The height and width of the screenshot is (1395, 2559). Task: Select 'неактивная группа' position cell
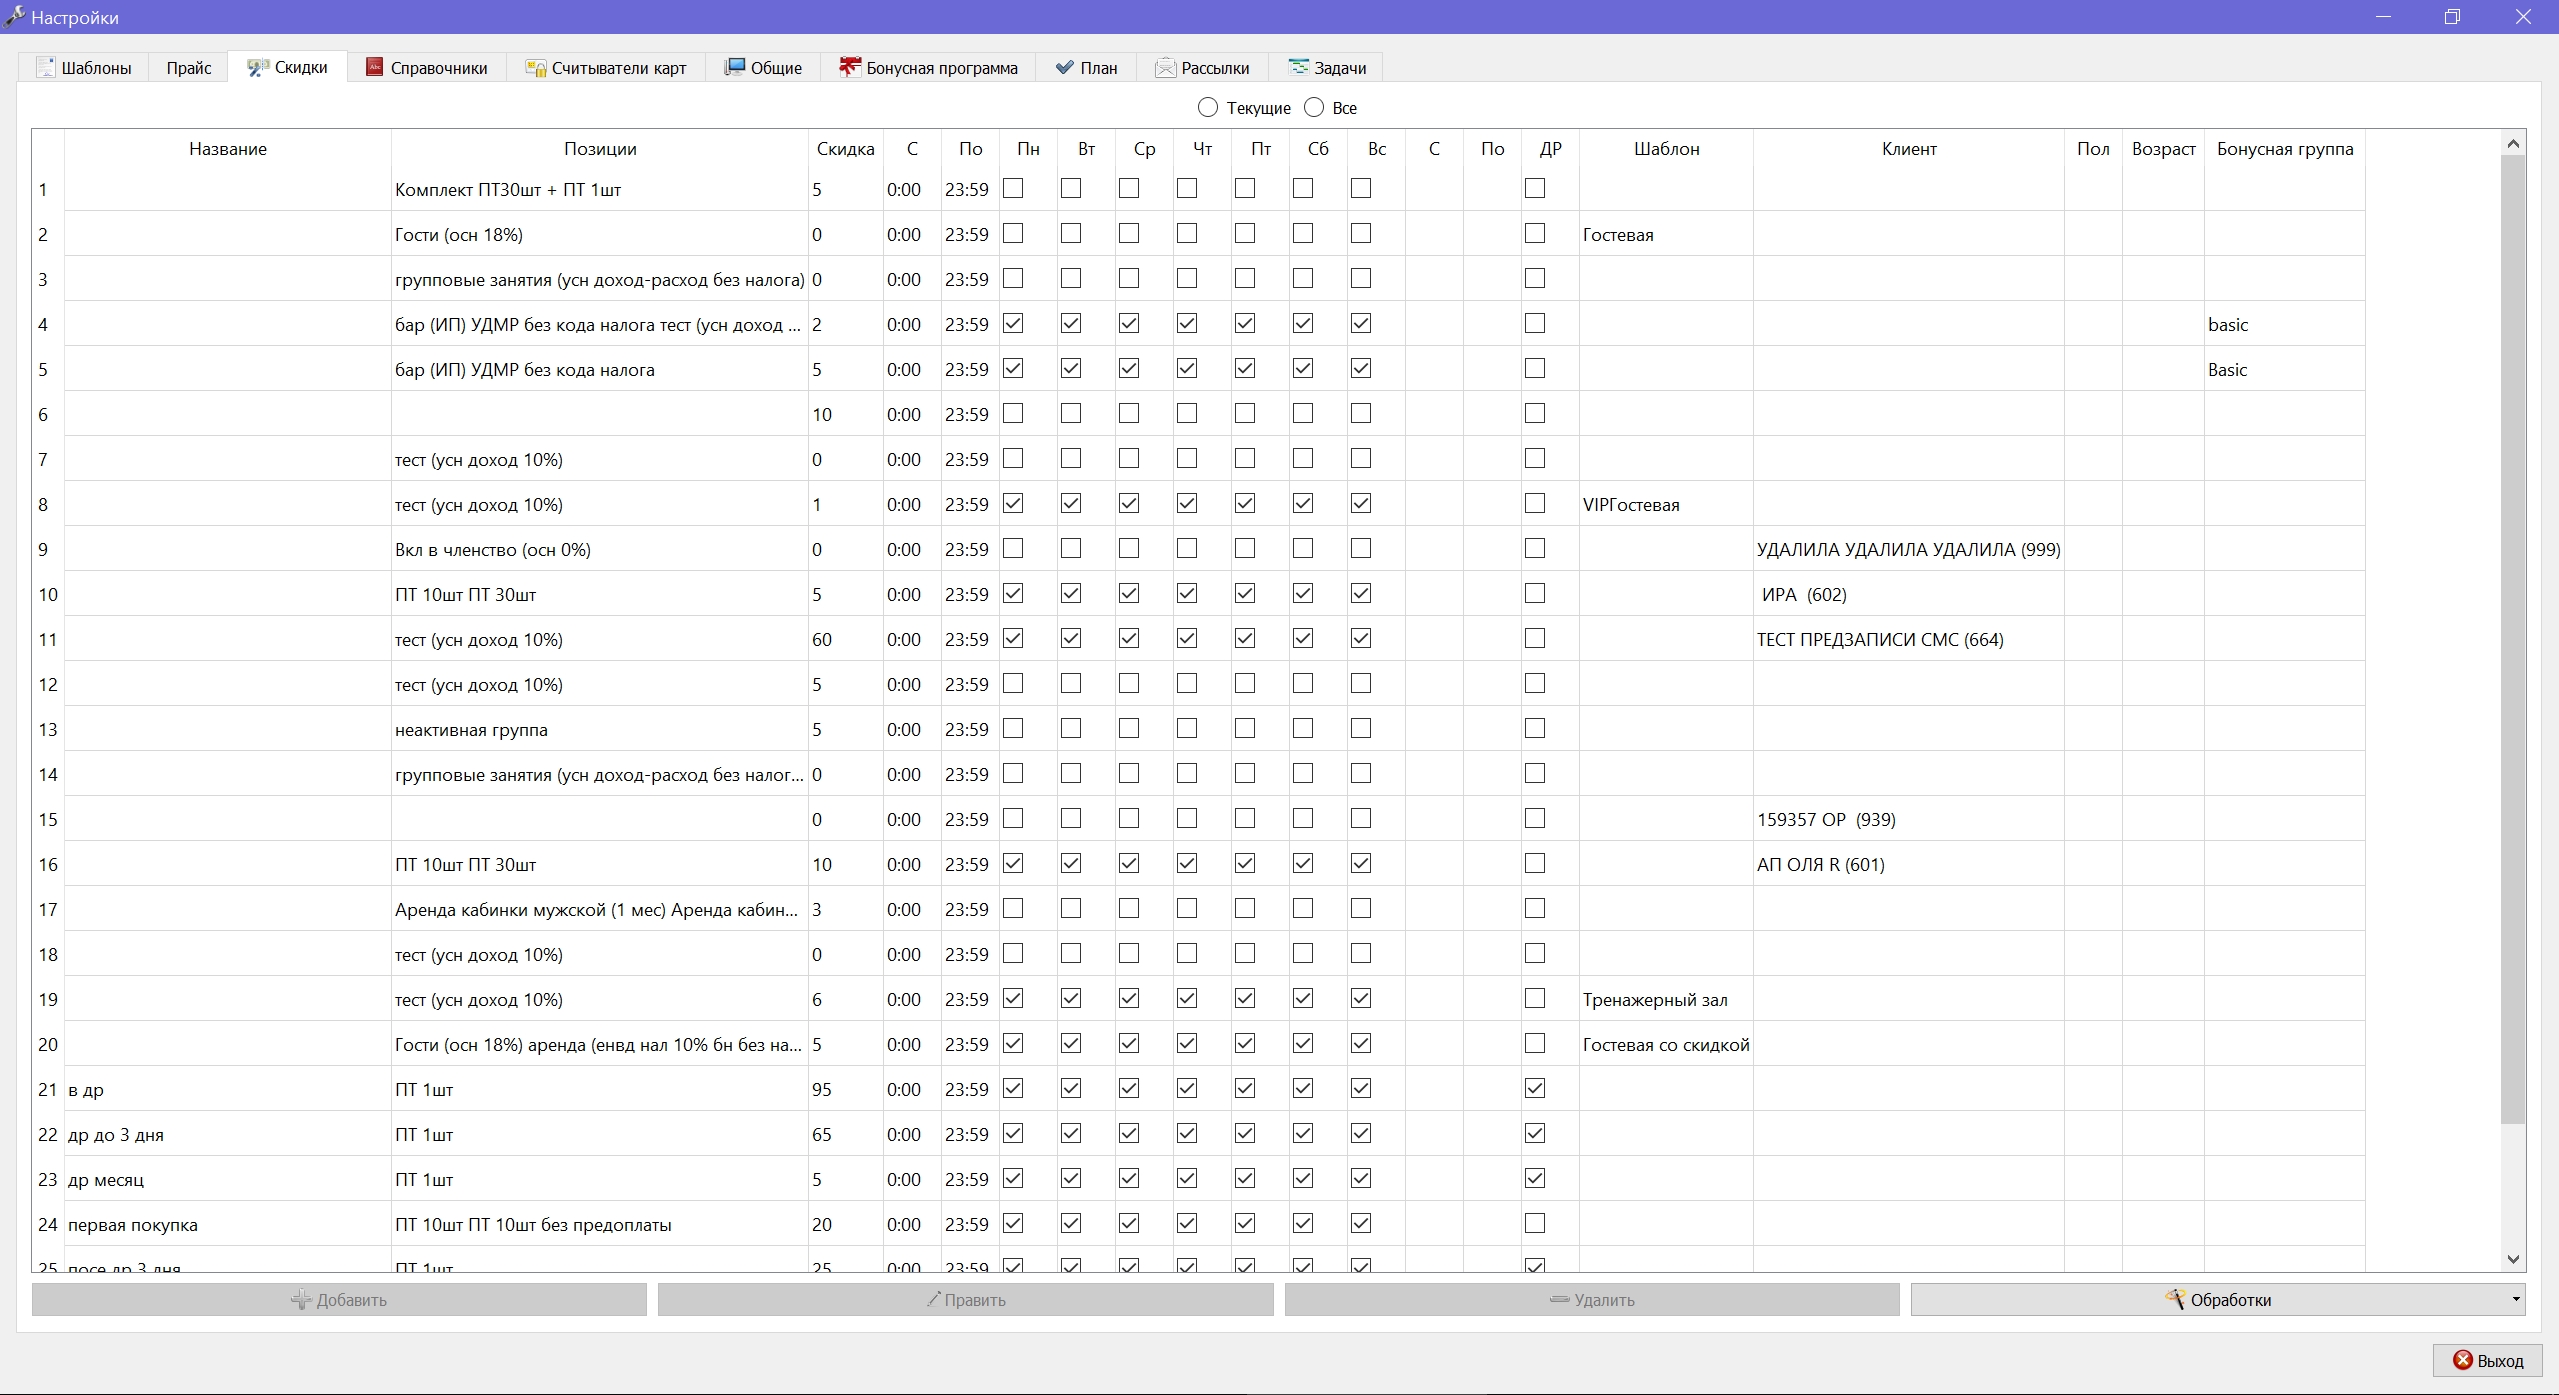click(x=600, y=729)
